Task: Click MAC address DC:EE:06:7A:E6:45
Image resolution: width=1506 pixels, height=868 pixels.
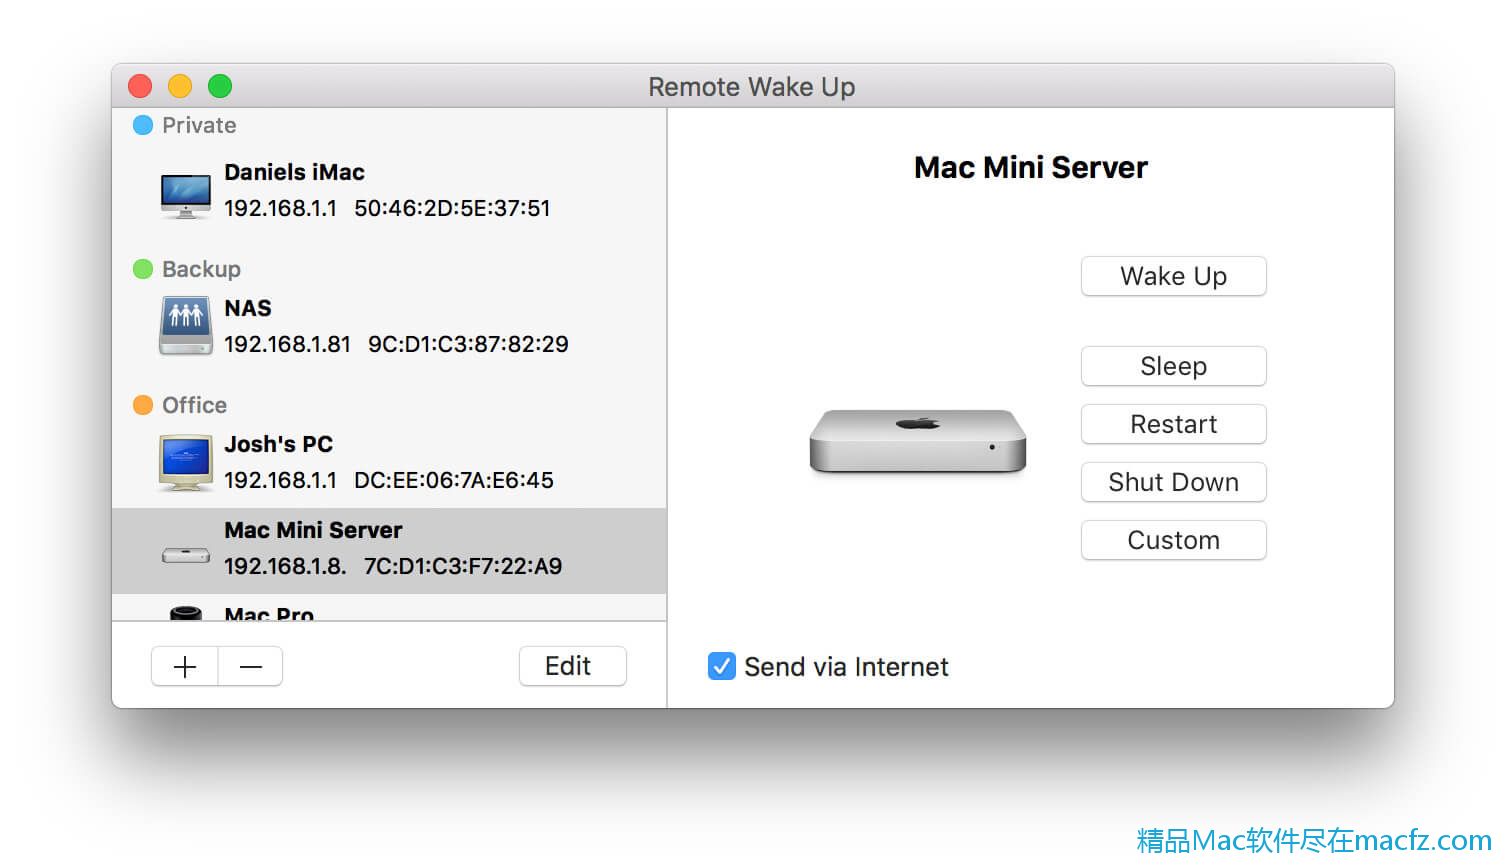Action: (454, 480)
